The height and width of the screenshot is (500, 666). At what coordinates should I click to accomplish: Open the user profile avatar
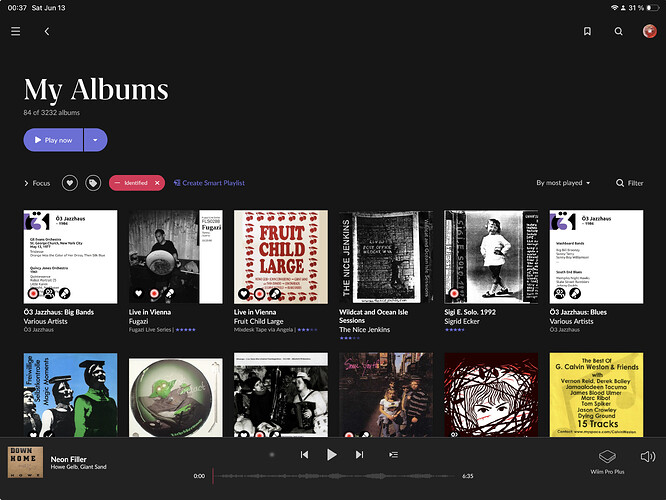(649, 31)
